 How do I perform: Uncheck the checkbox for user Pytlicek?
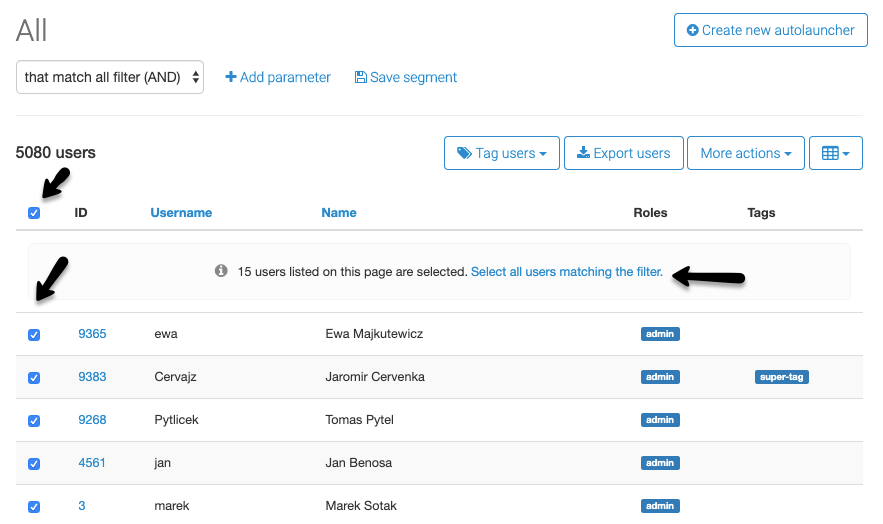click(34, 421)
